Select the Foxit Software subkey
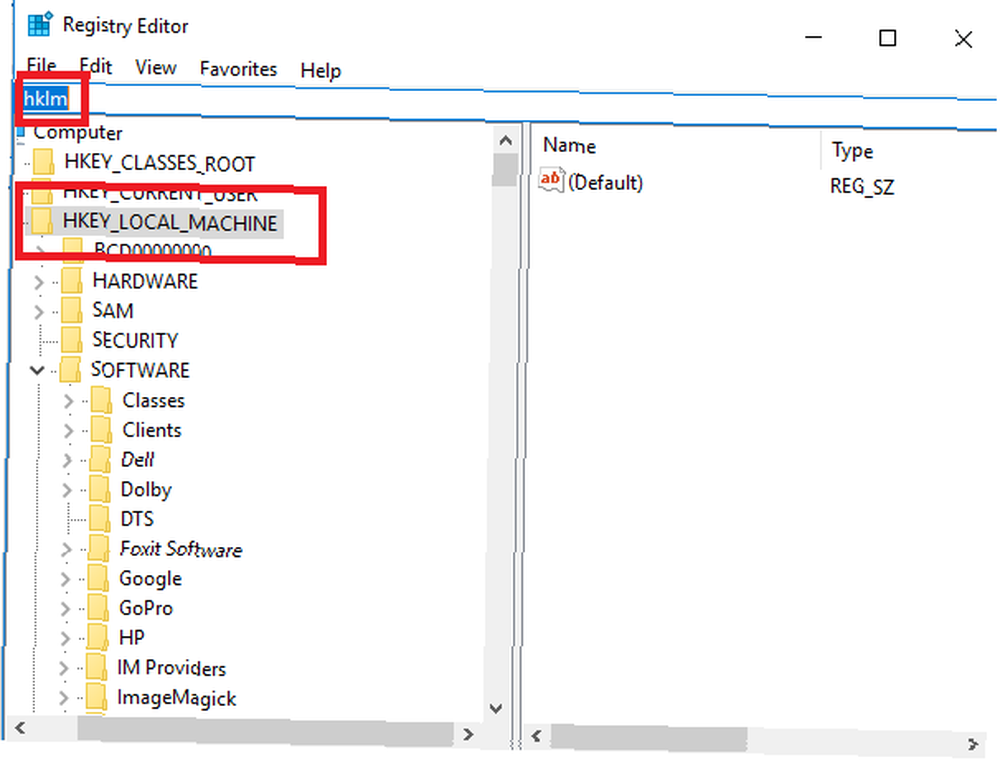The width and height of the screenshot is (1000, 760). coord(181,549)
